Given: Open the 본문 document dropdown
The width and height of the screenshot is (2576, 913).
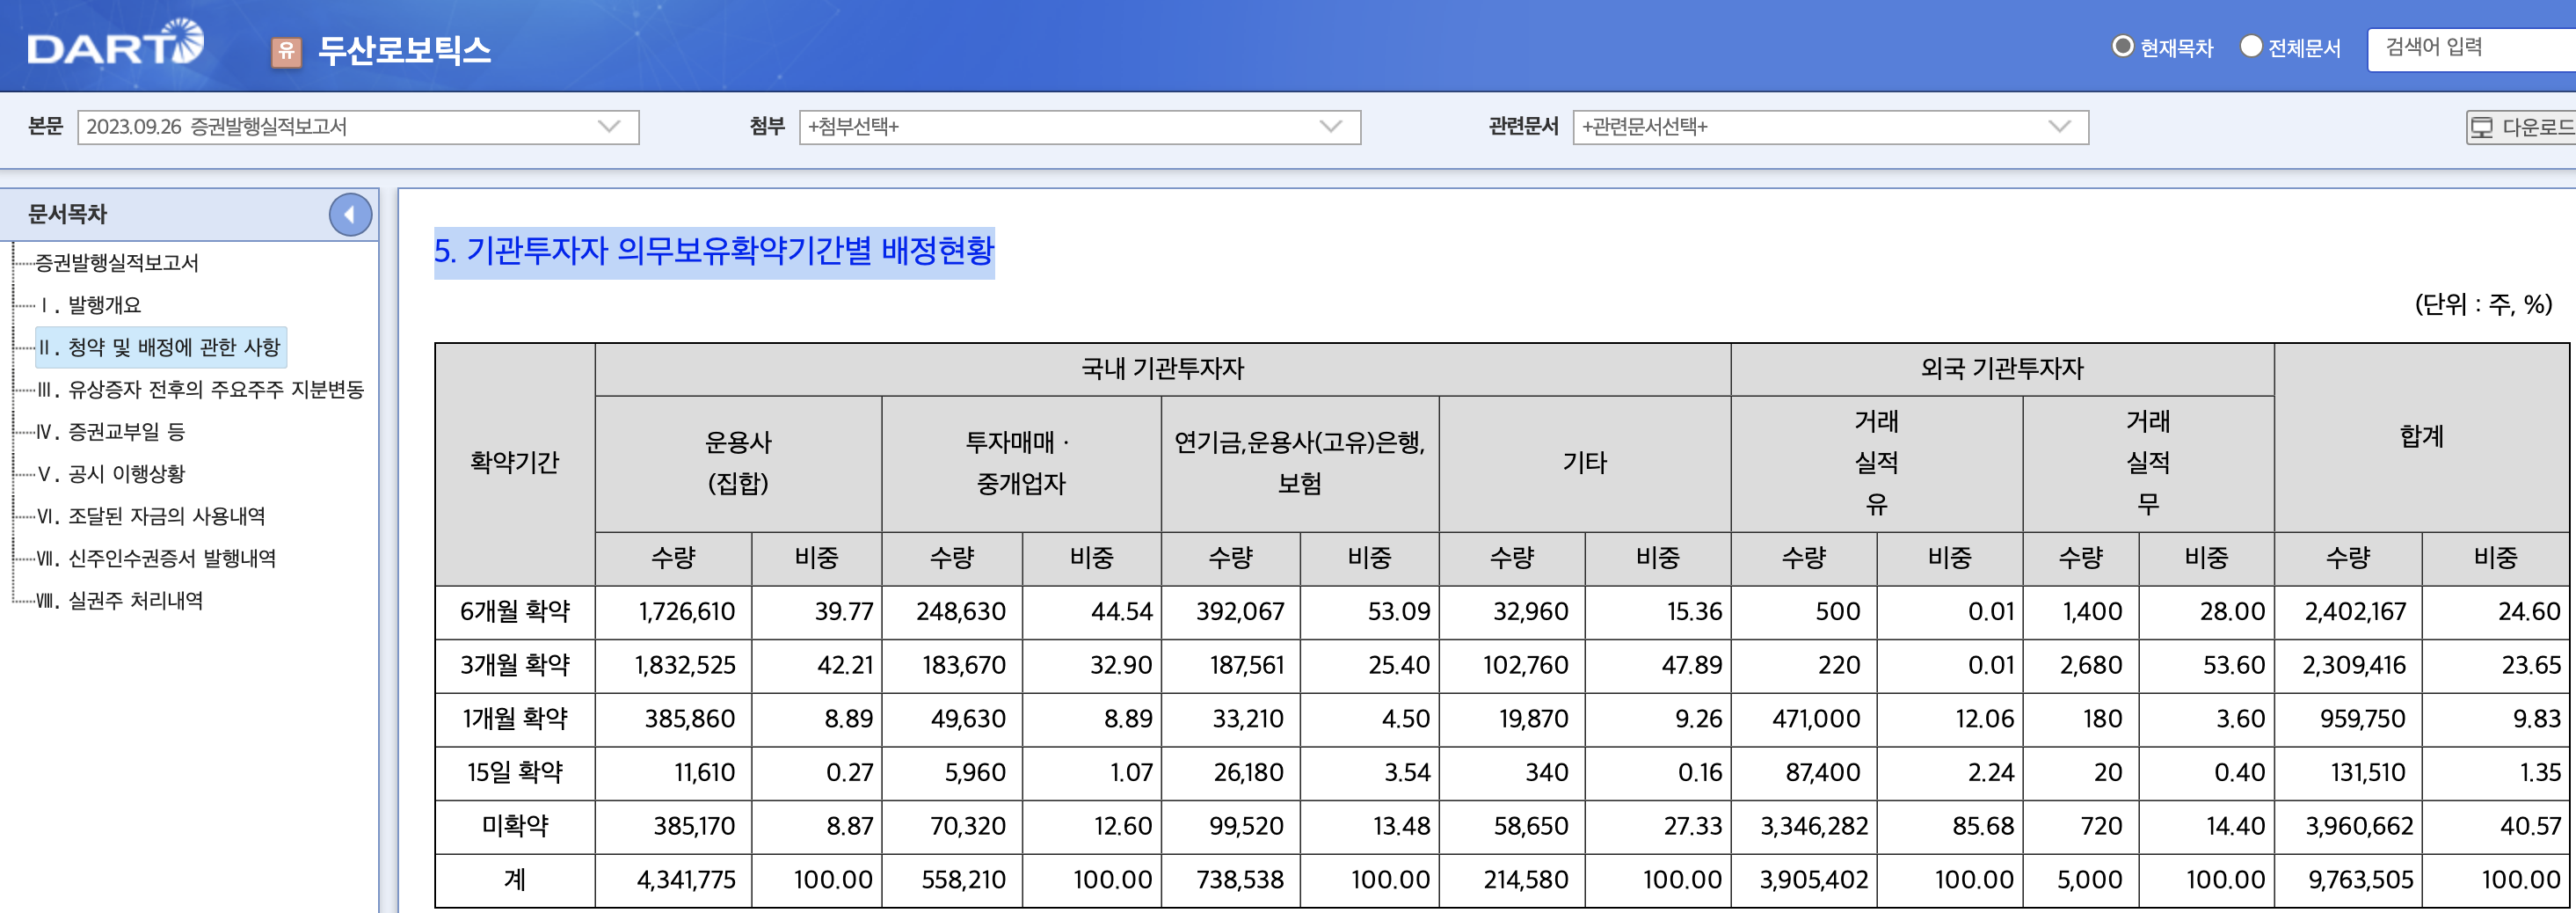Looking at the screenshot, I should click(358, 127).
